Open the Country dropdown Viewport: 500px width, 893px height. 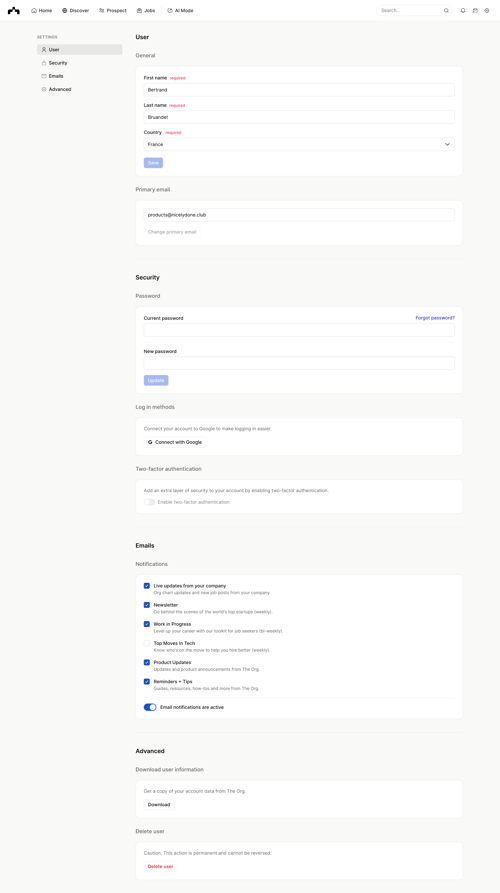(x=299, y=144)
